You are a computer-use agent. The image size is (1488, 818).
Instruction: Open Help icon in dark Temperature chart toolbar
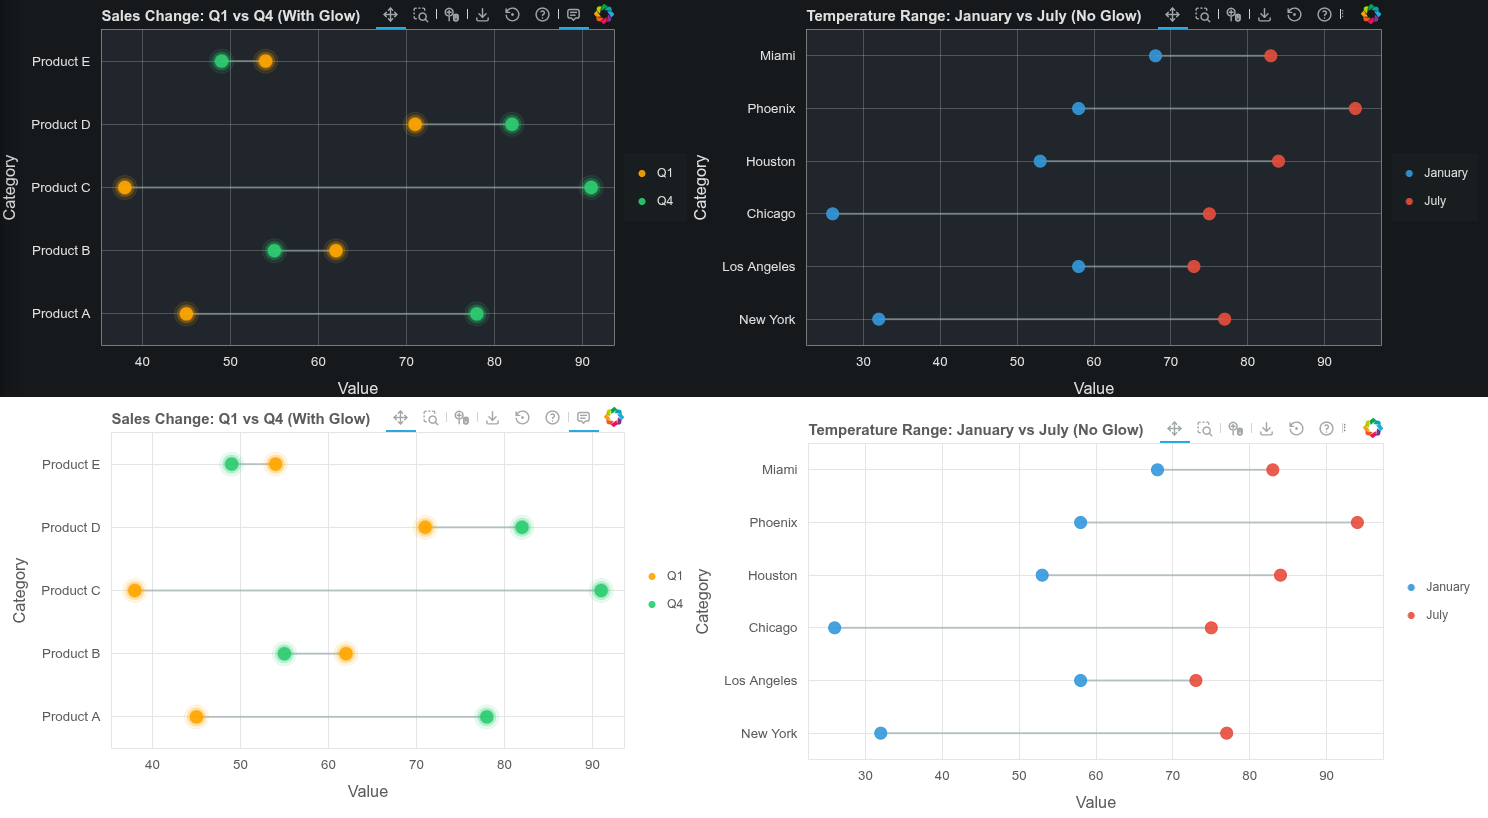[1324, 15]
